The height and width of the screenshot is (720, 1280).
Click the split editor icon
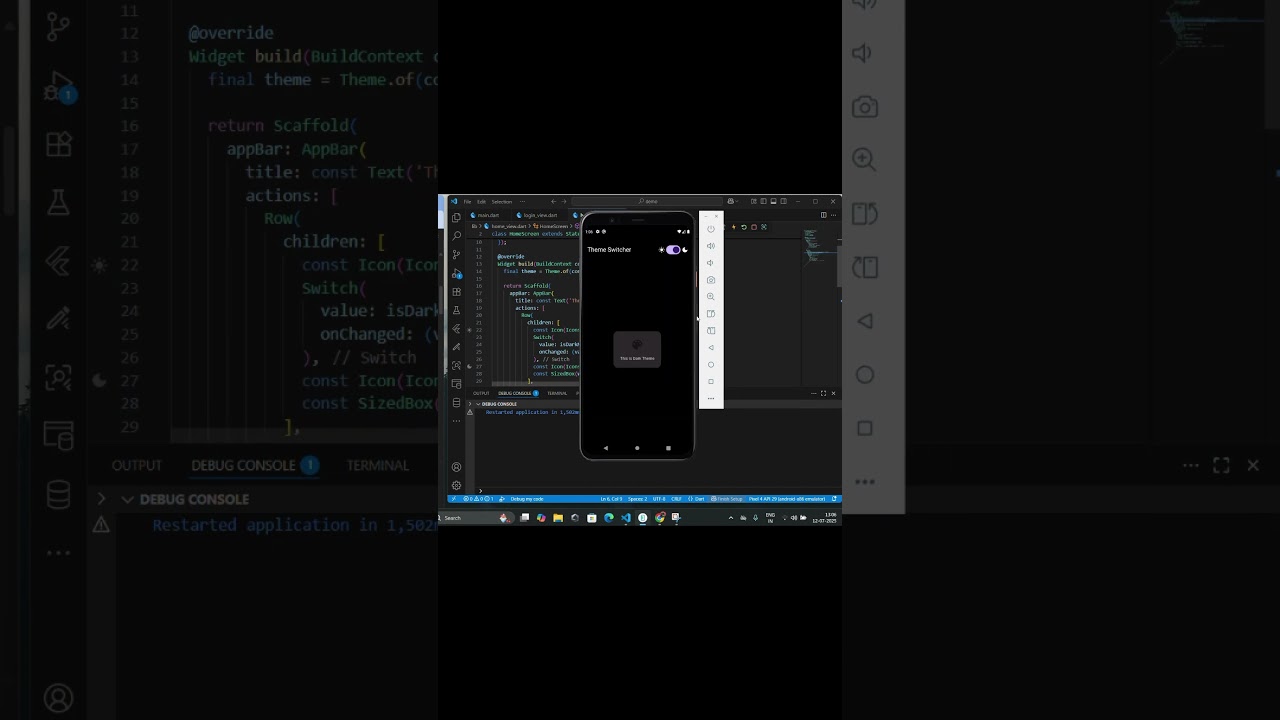coord(824,215)
